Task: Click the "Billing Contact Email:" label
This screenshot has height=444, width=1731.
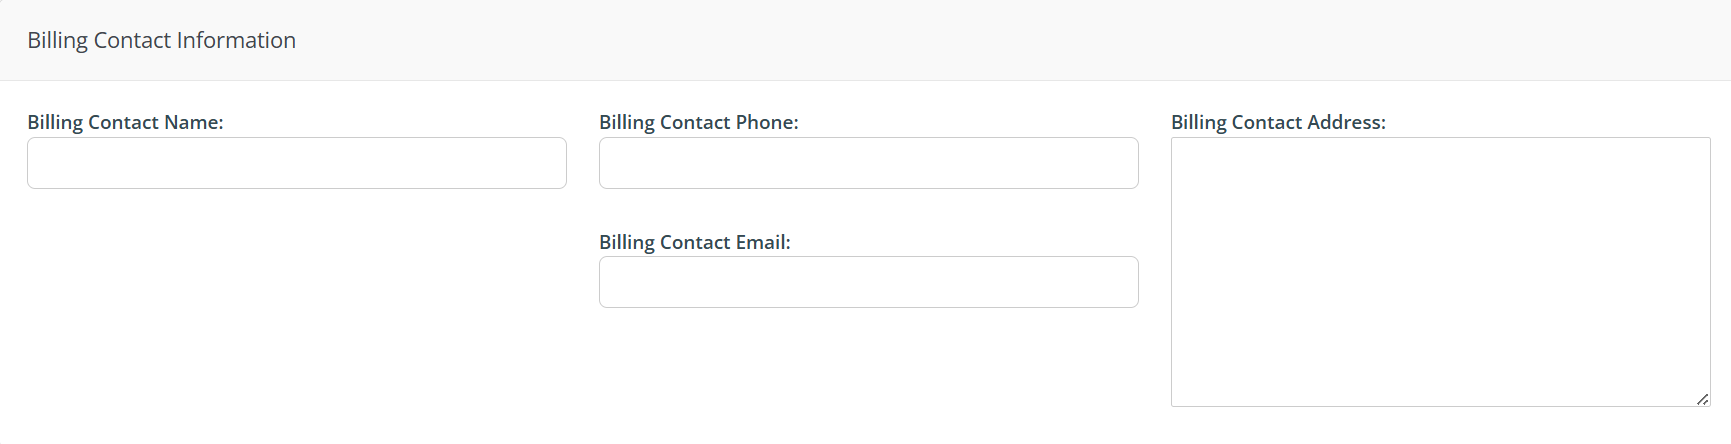Action: tap(694, 242)
